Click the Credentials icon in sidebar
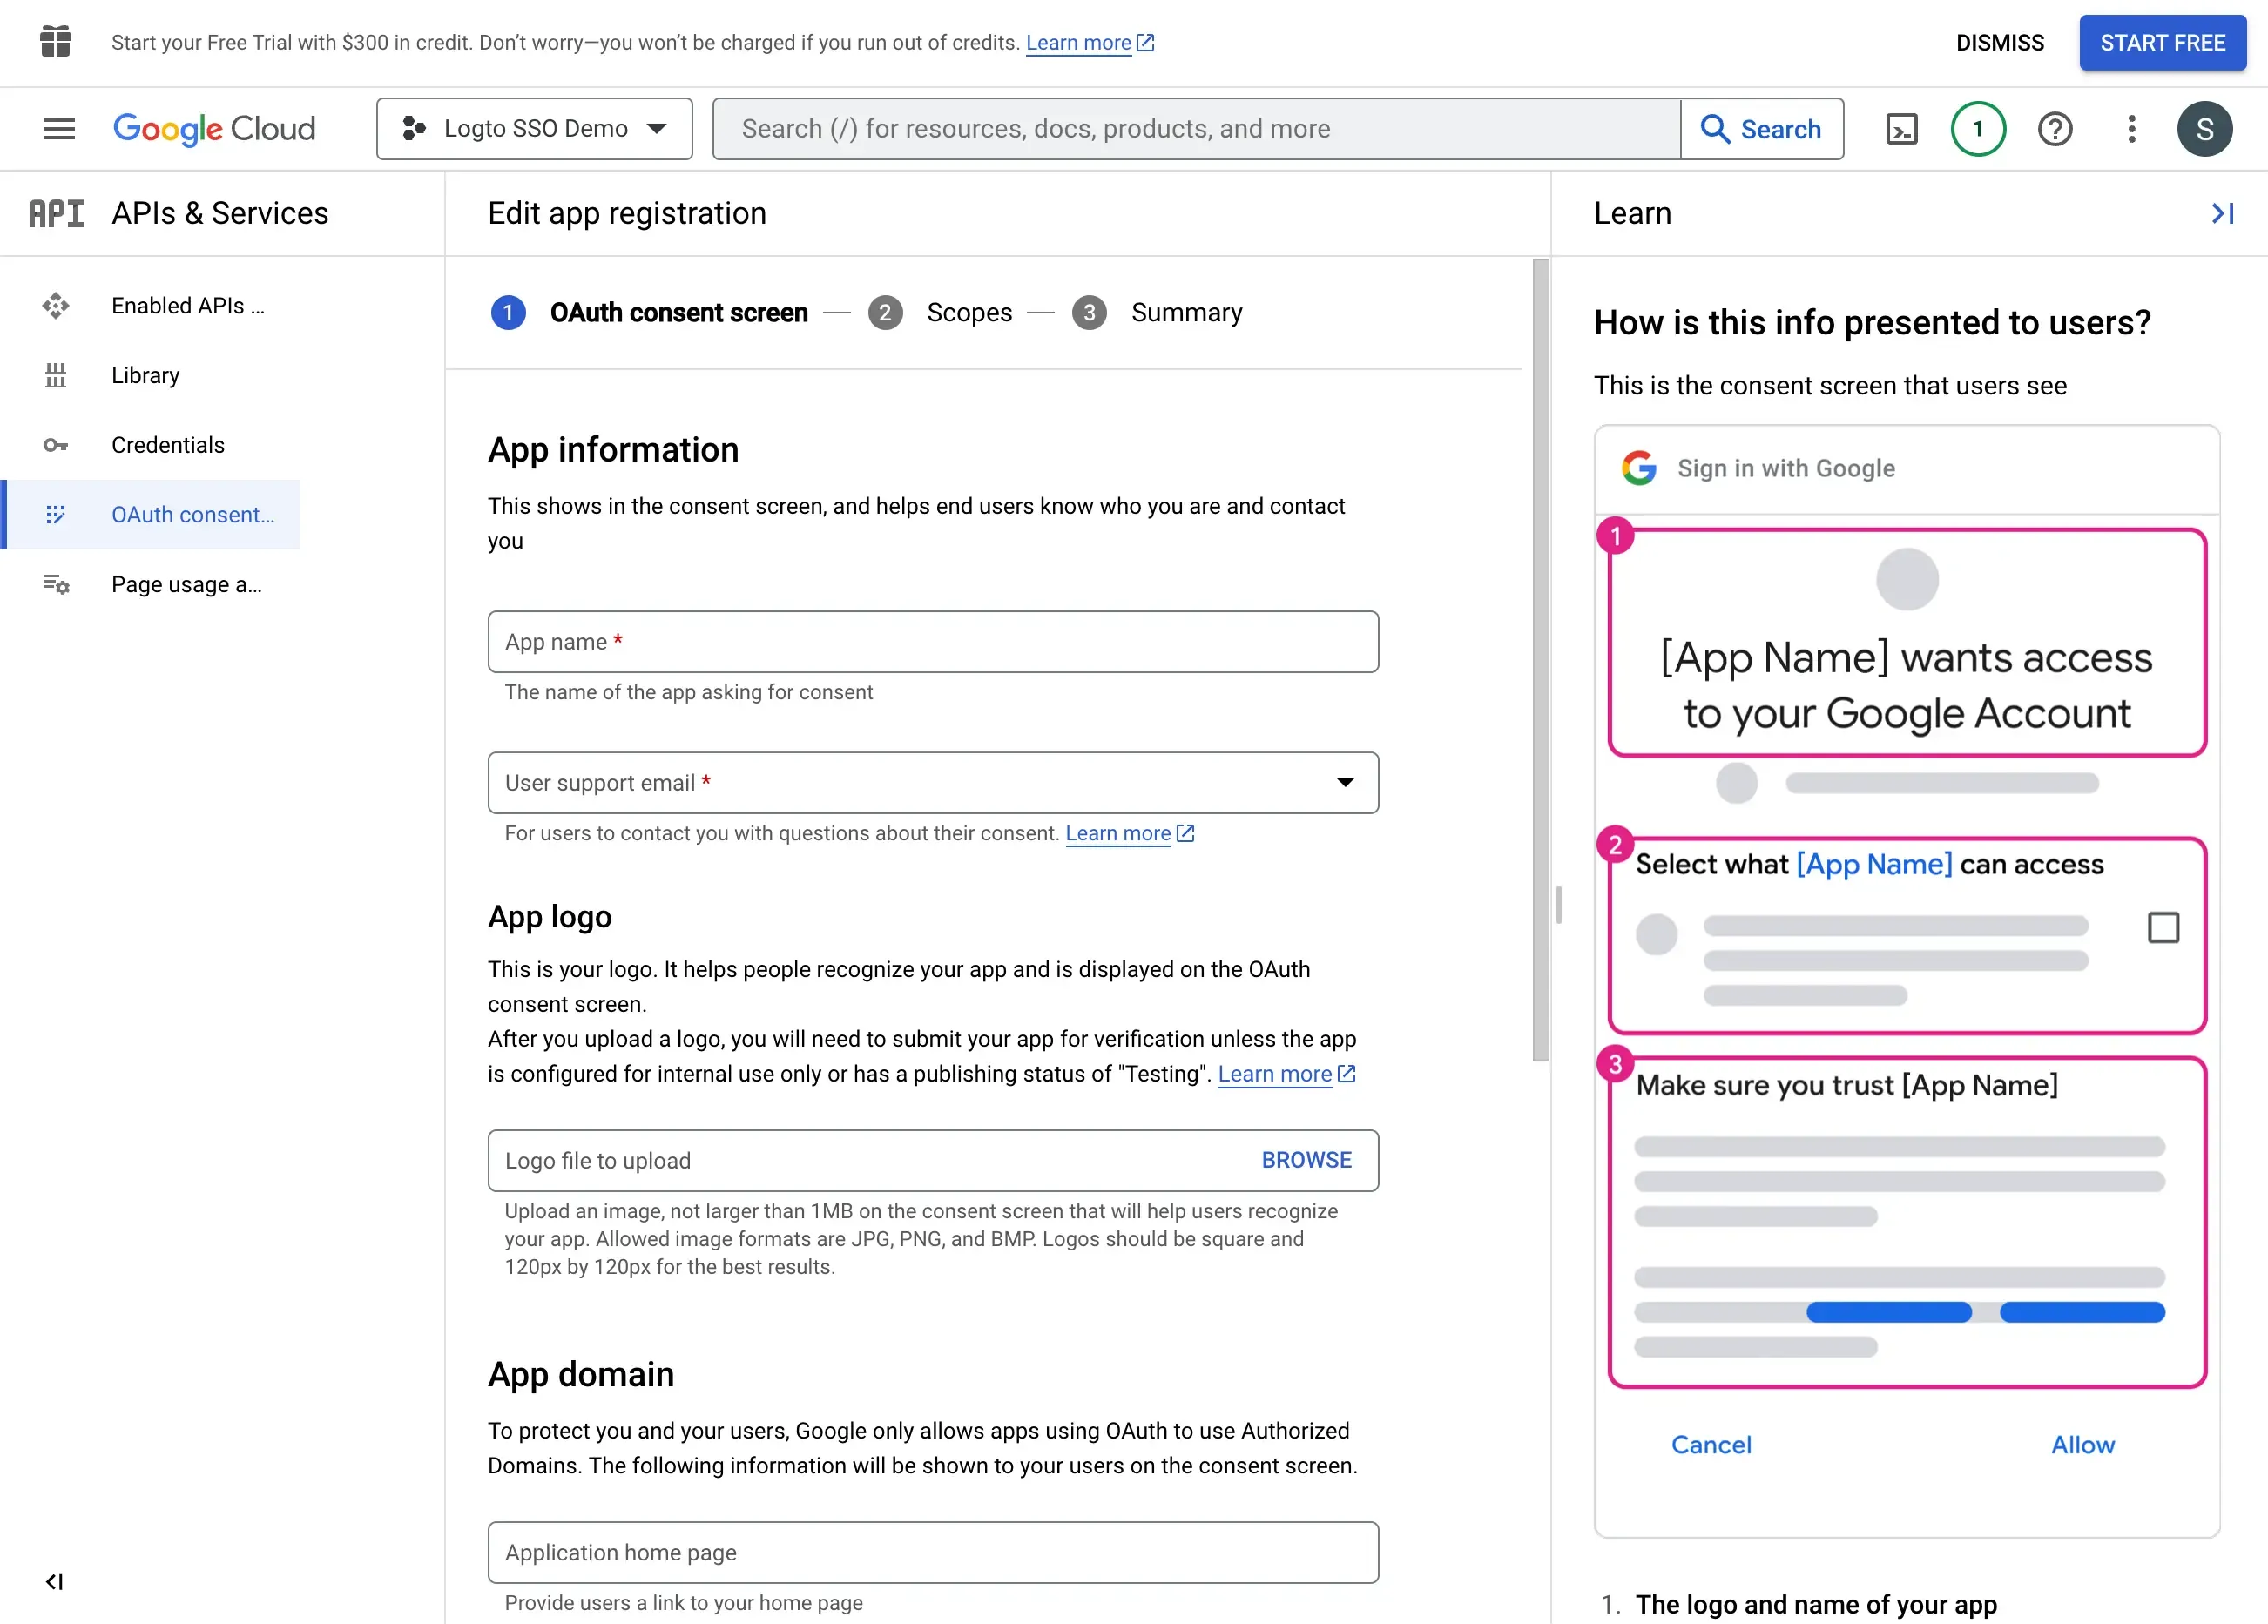 coord(55,445)
